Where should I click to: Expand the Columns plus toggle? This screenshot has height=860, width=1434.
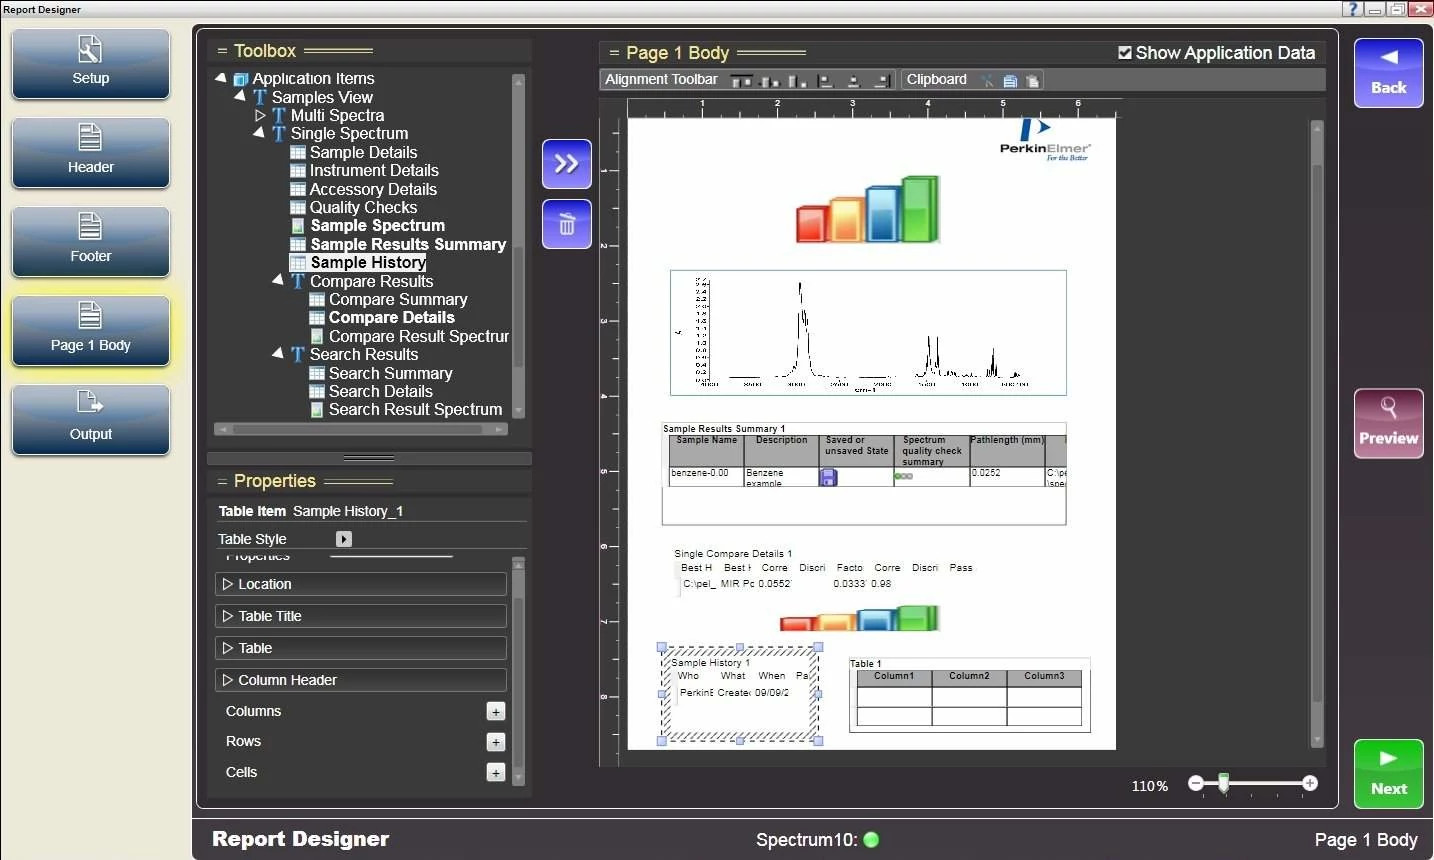point(495,712)
